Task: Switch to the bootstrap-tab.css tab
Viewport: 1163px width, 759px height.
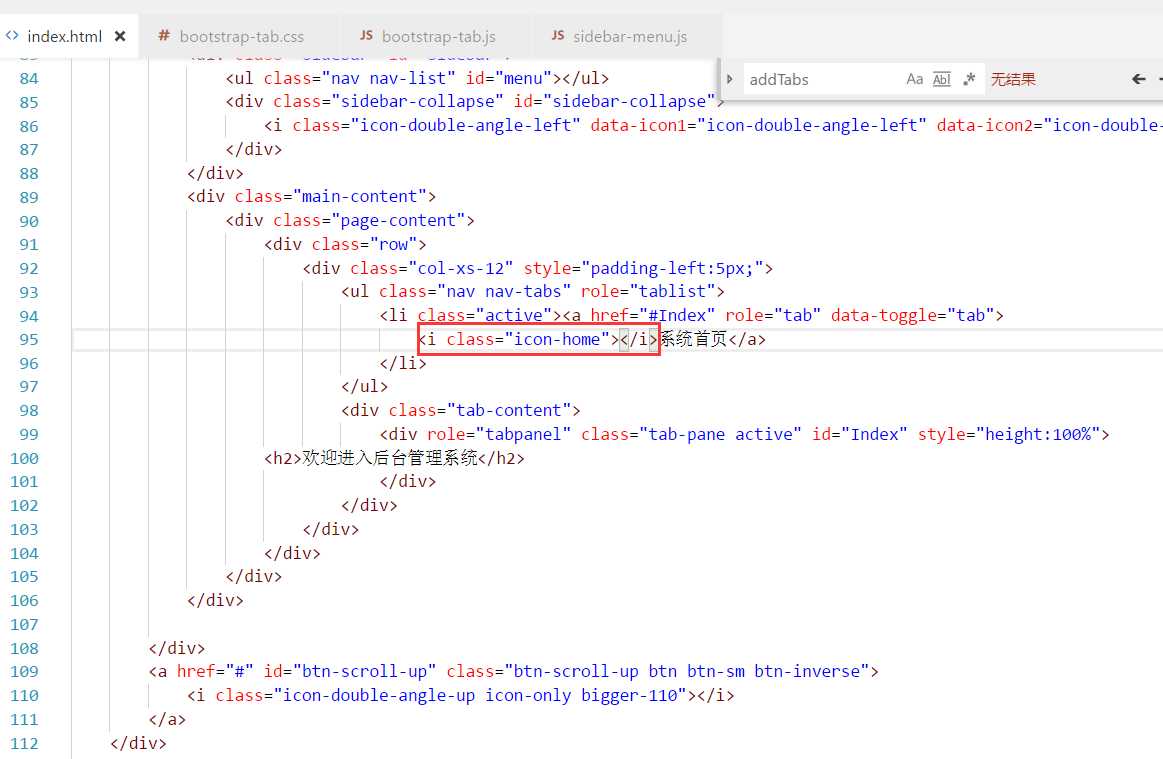Action: [x=241, y=37]
